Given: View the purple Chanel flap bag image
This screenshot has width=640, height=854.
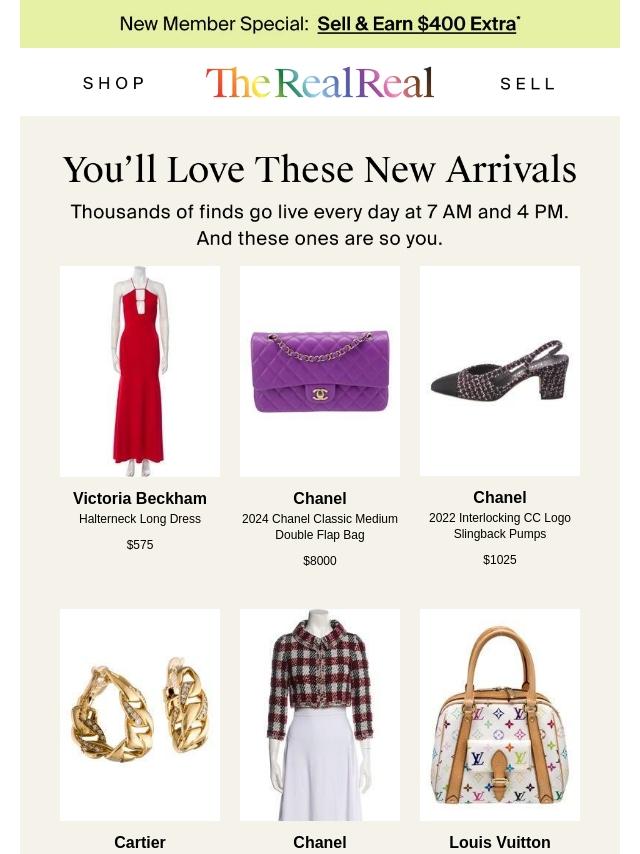Looking at the screenshot, I should pos(320,371).
